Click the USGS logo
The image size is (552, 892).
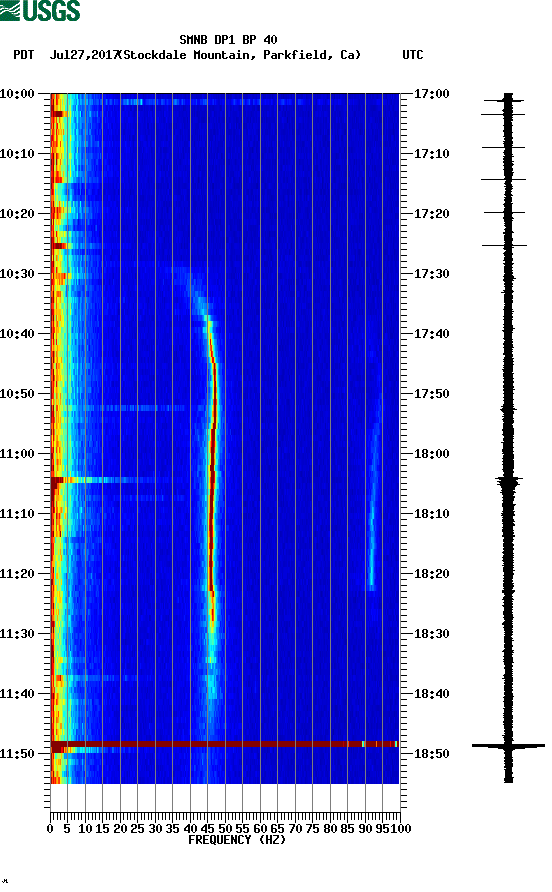click(x=40, y=10)
